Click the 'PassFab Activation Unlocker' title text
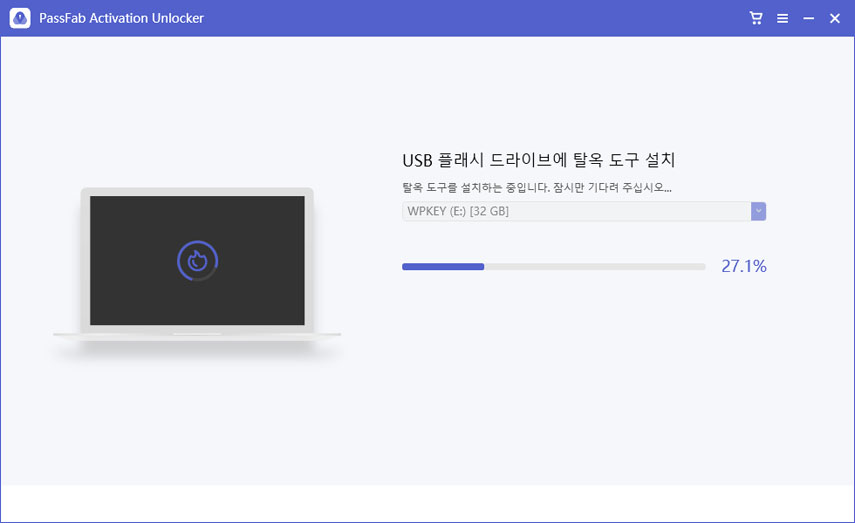 [x=122, y=18]
